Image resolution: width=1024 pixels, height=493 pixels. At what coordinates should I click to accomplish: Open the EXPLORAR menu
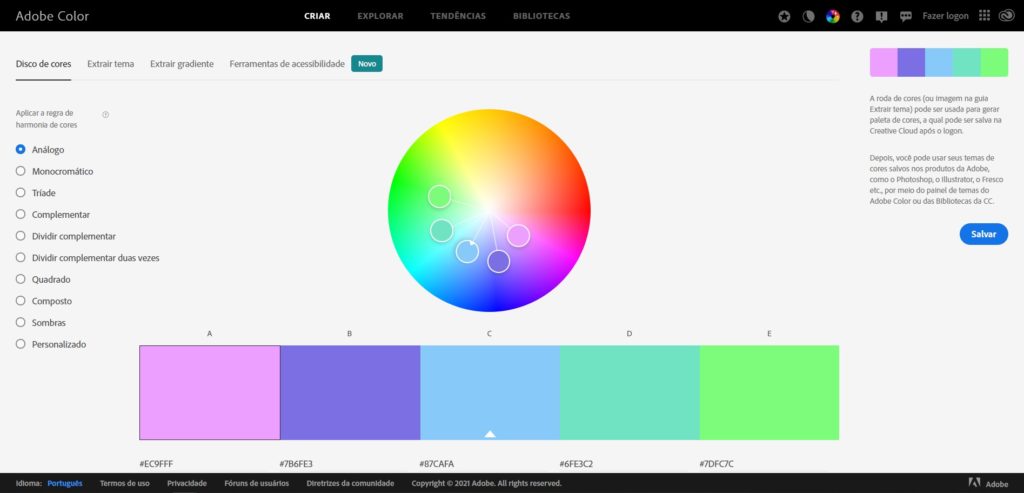click(x=380, y=16)
